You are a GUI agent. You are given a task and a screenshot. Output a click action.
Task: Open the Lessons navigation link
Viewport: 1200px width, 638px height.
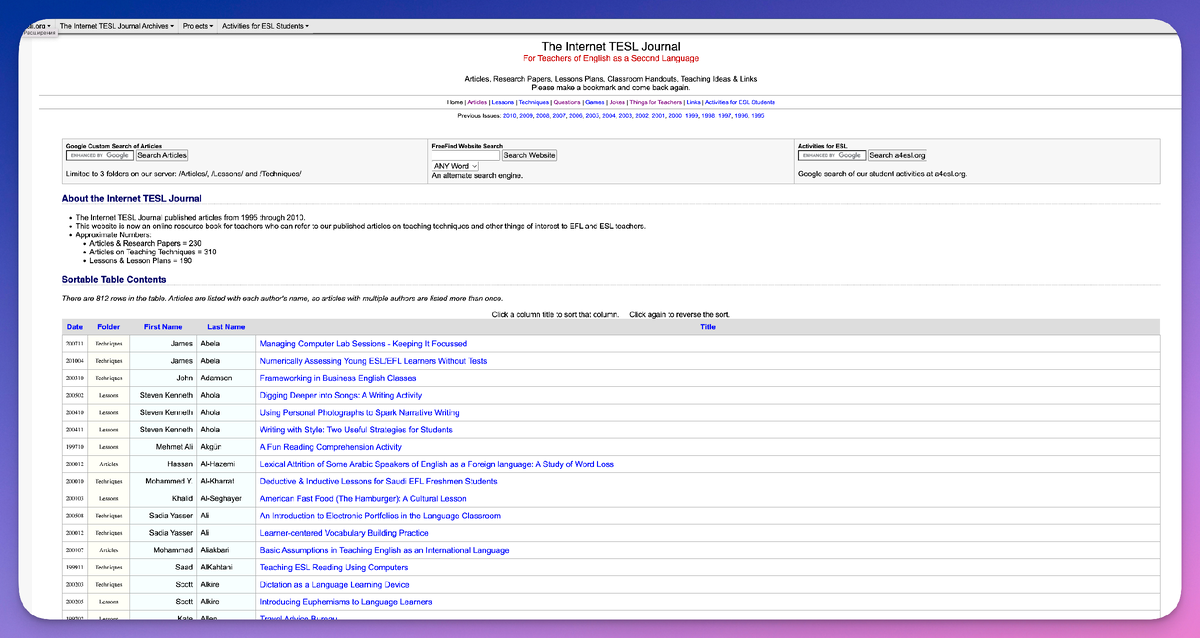click(503, 102)
